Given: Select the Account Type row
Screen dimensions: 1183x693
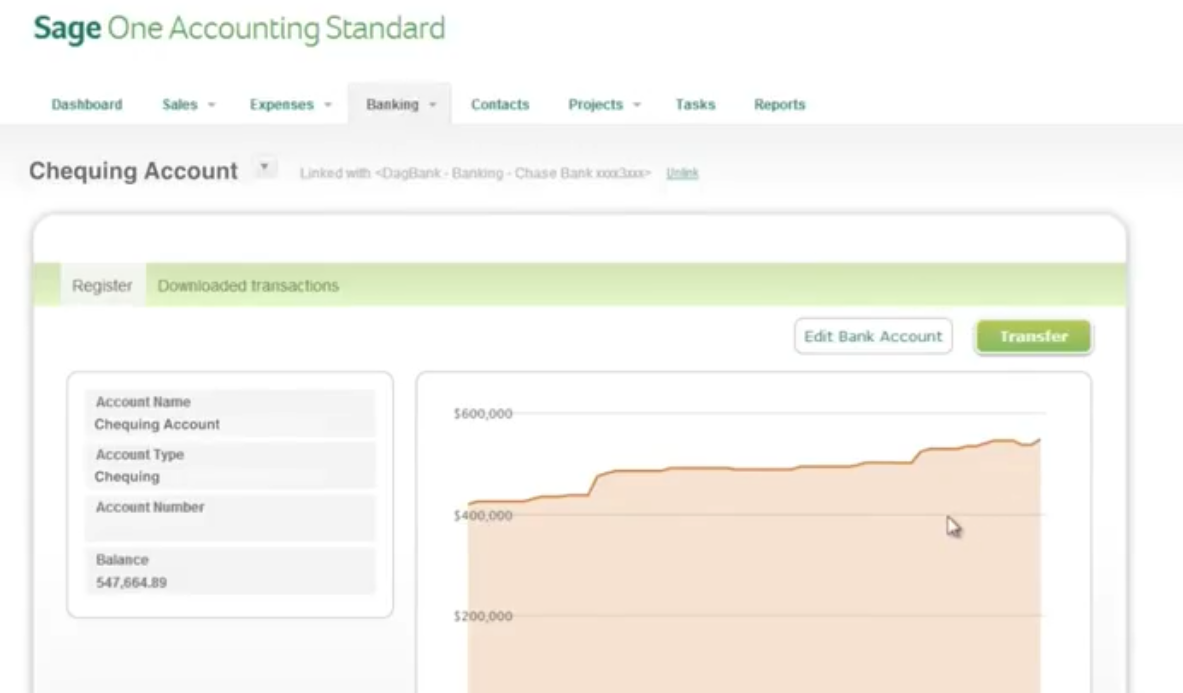Looking at the screenshot, I should coord(229,466).
